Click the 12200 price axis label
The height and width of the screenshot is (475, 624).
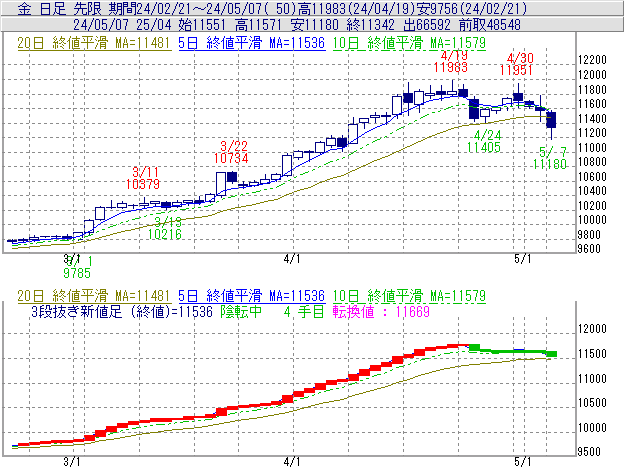591,60
